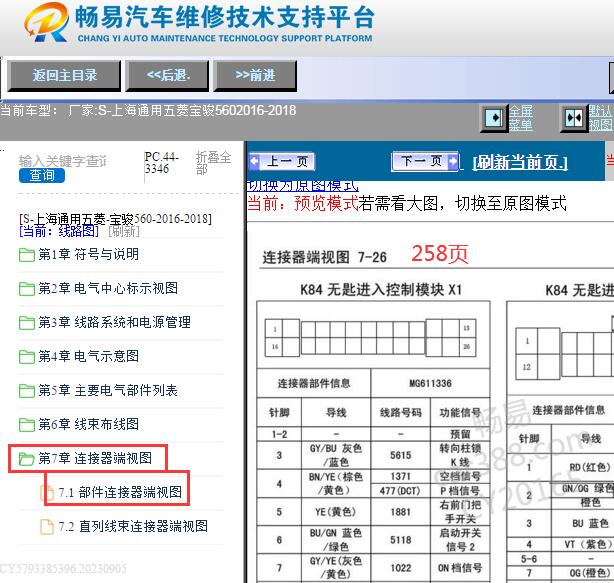Open folder icon for 第4章 电气示意图
The image size is (614, 583).
(27, 357)
